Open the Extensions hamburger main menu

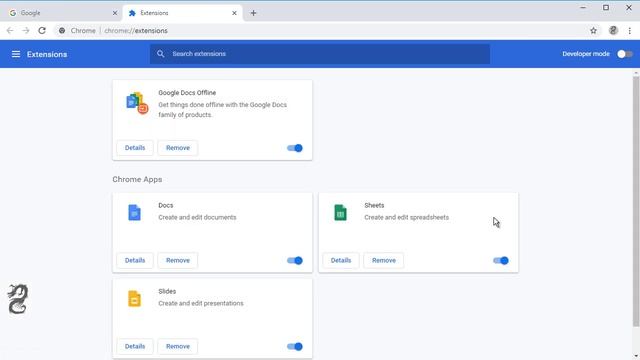(16, 54)
